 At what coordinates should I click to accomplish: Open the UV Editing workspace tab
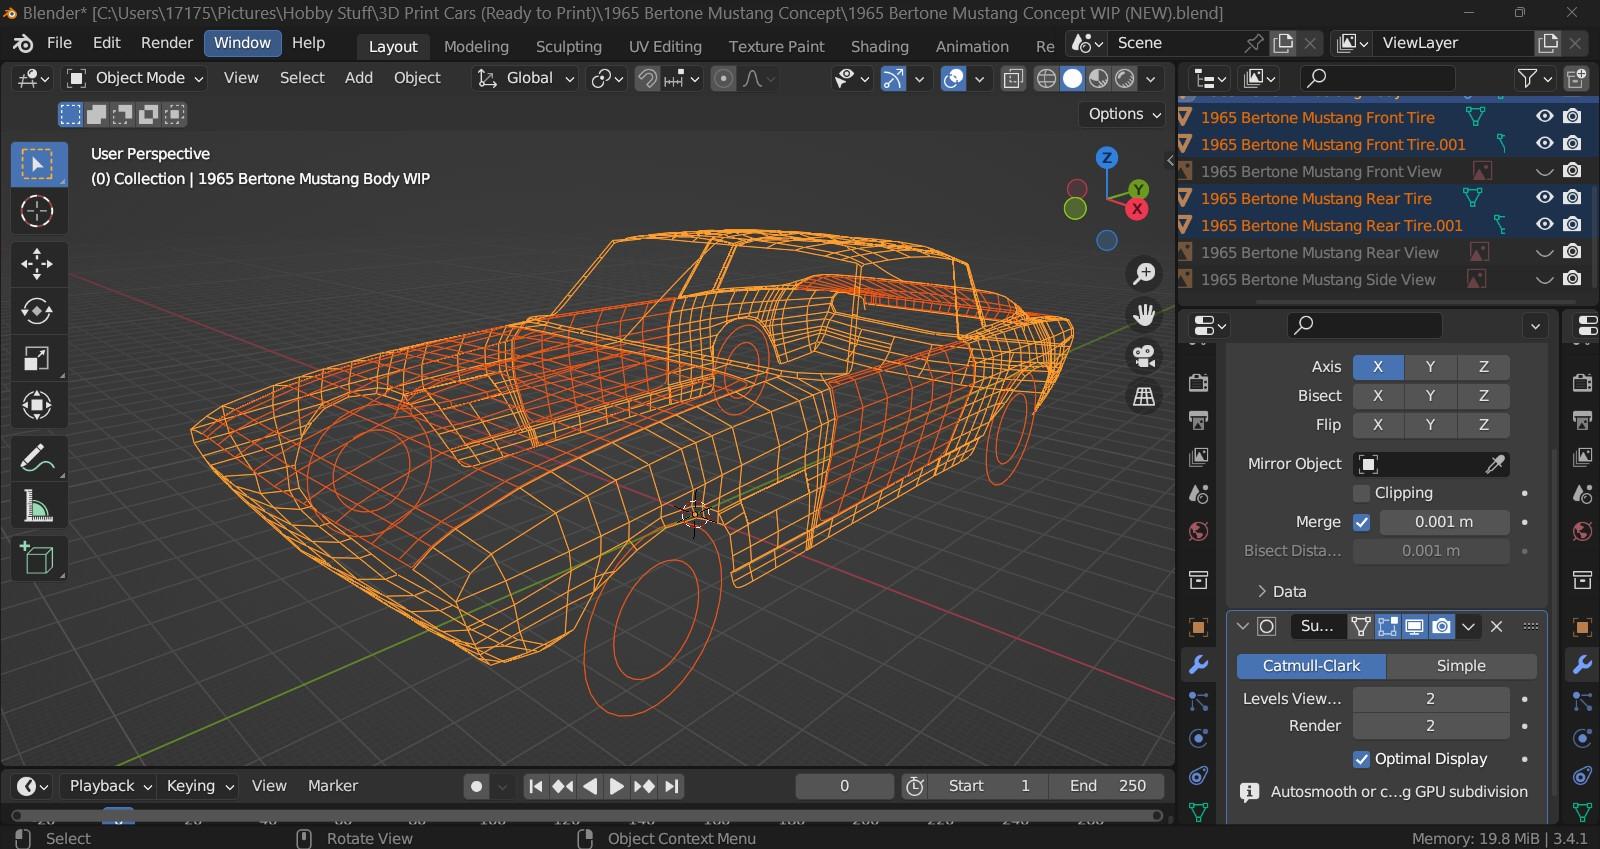point(665,46)
